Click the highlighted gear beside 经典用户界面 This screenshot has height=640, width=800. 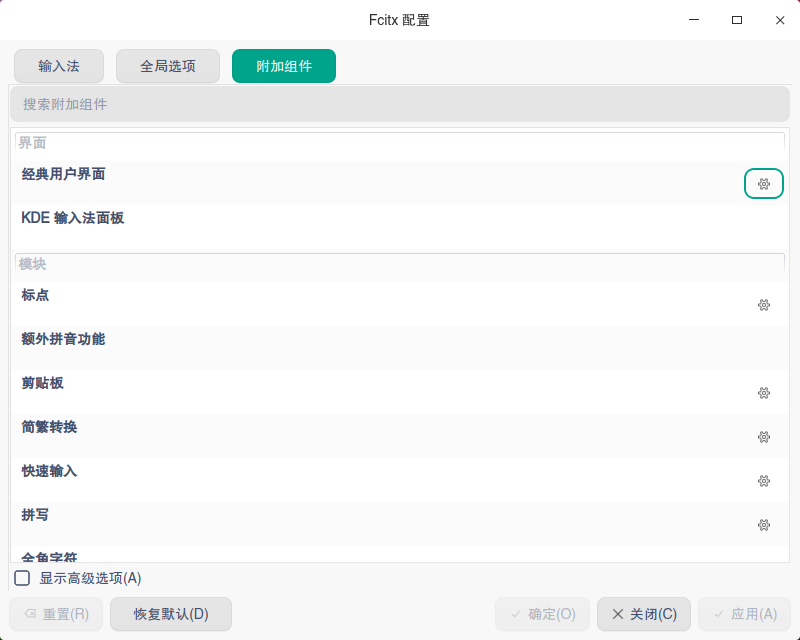pos(763,184)
